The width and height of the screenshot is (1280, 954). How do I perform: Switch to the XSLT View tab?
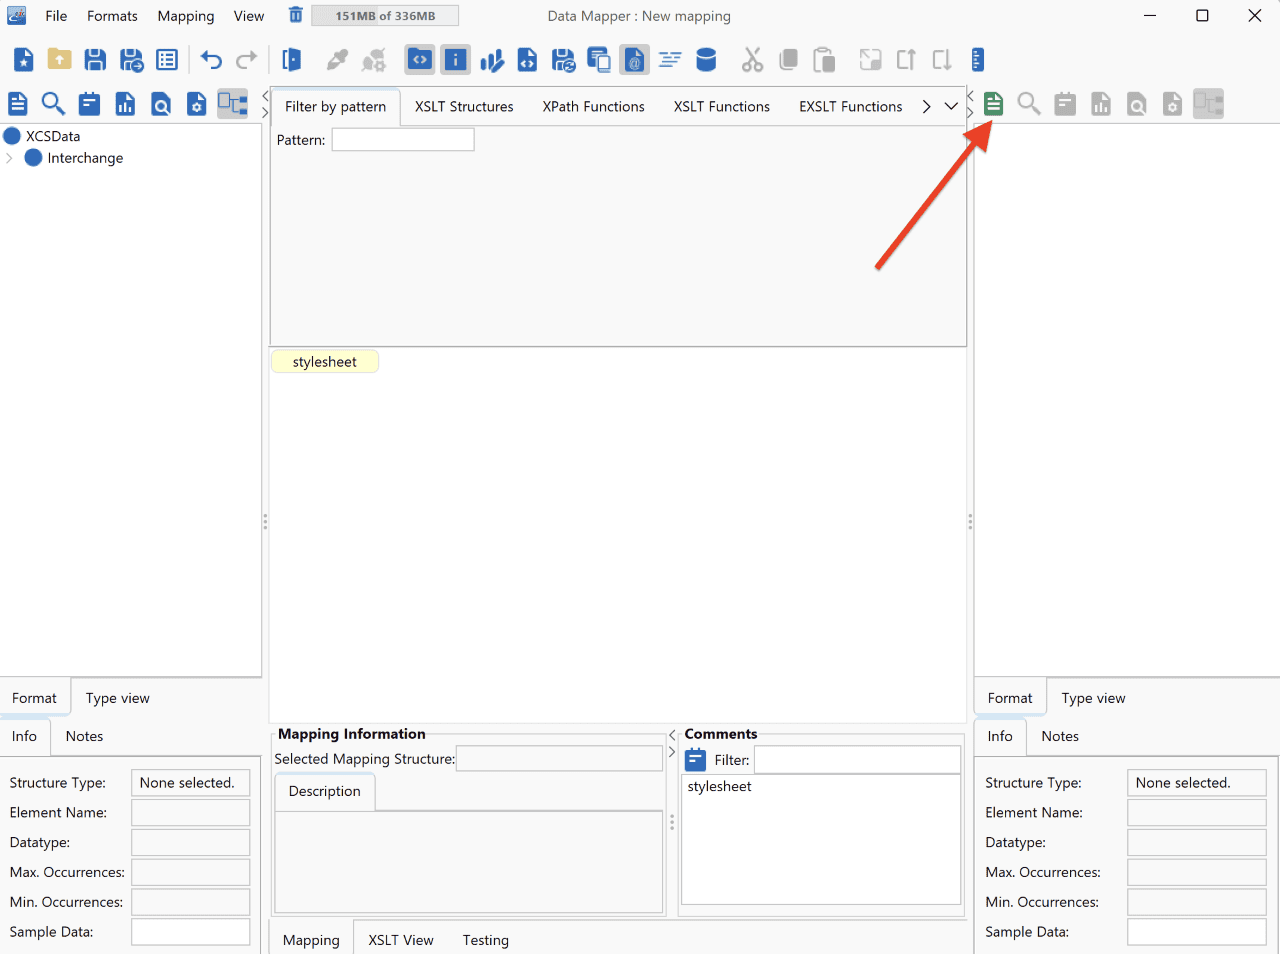point(401,940)
